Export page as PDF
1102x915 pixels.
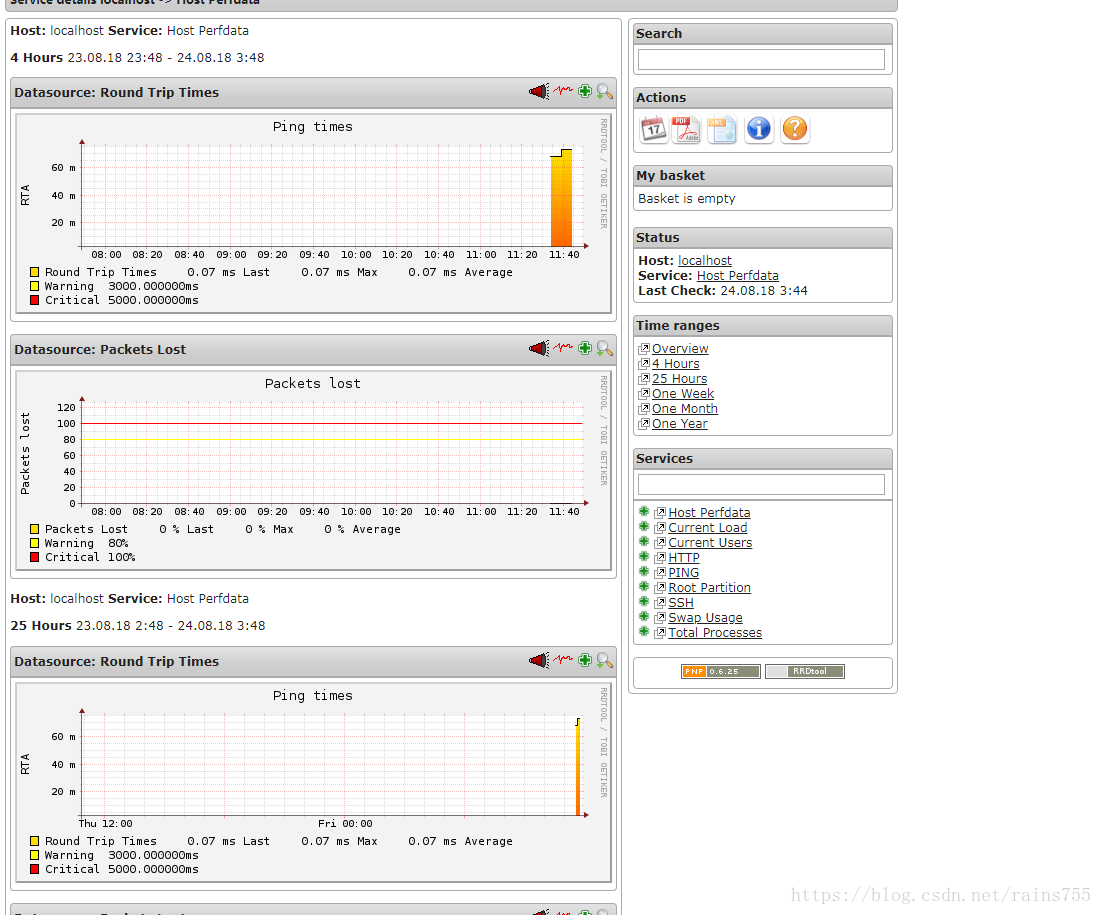(686, 129)
